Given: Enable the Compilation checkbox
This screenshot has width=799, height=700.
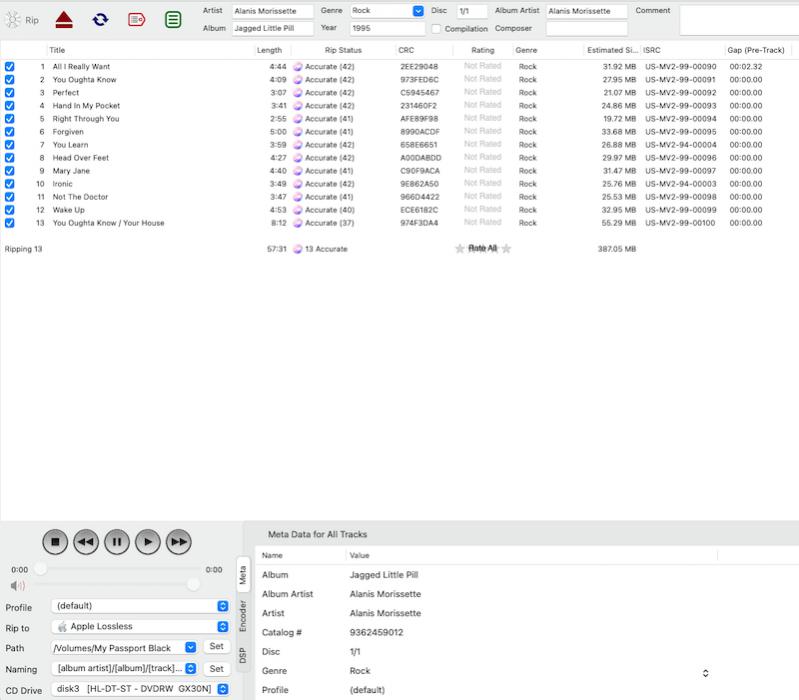Looking at the screenshot, I should [436, 29].
